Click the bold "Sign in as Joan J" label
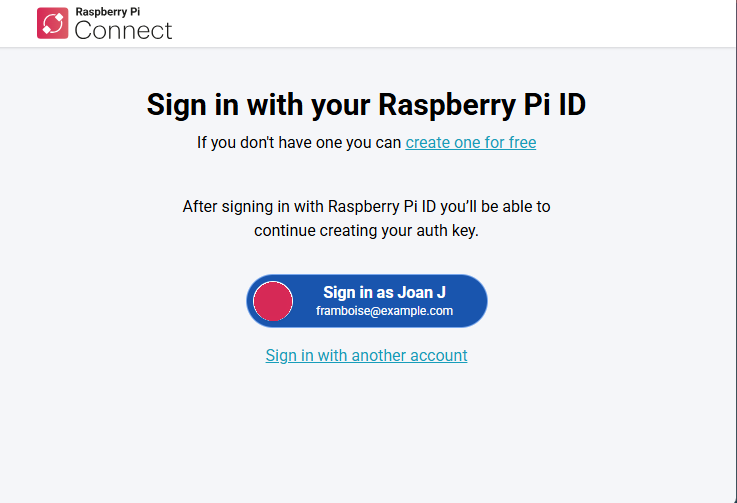Image resolution: width=737 pixels, height=503 pixels. pyautogui.click(x=384, y=292)
